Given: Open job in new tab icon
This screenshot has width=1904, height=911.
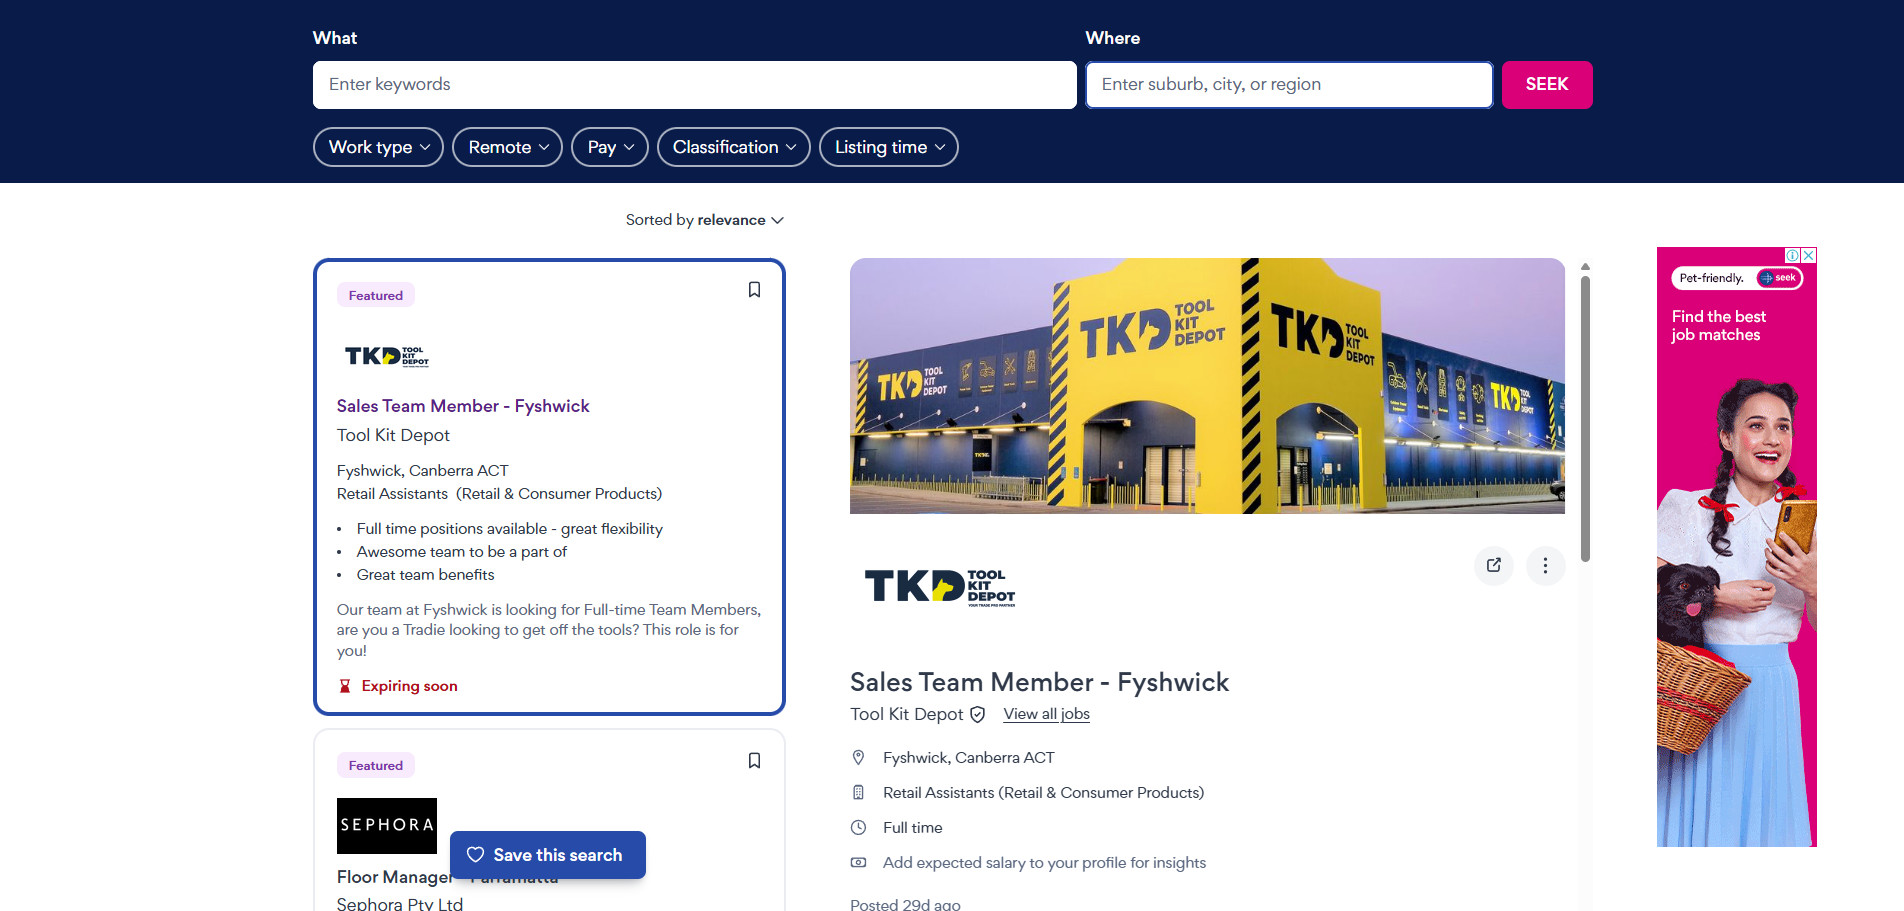Looking at the screenshot, I should click(1494, 565).
